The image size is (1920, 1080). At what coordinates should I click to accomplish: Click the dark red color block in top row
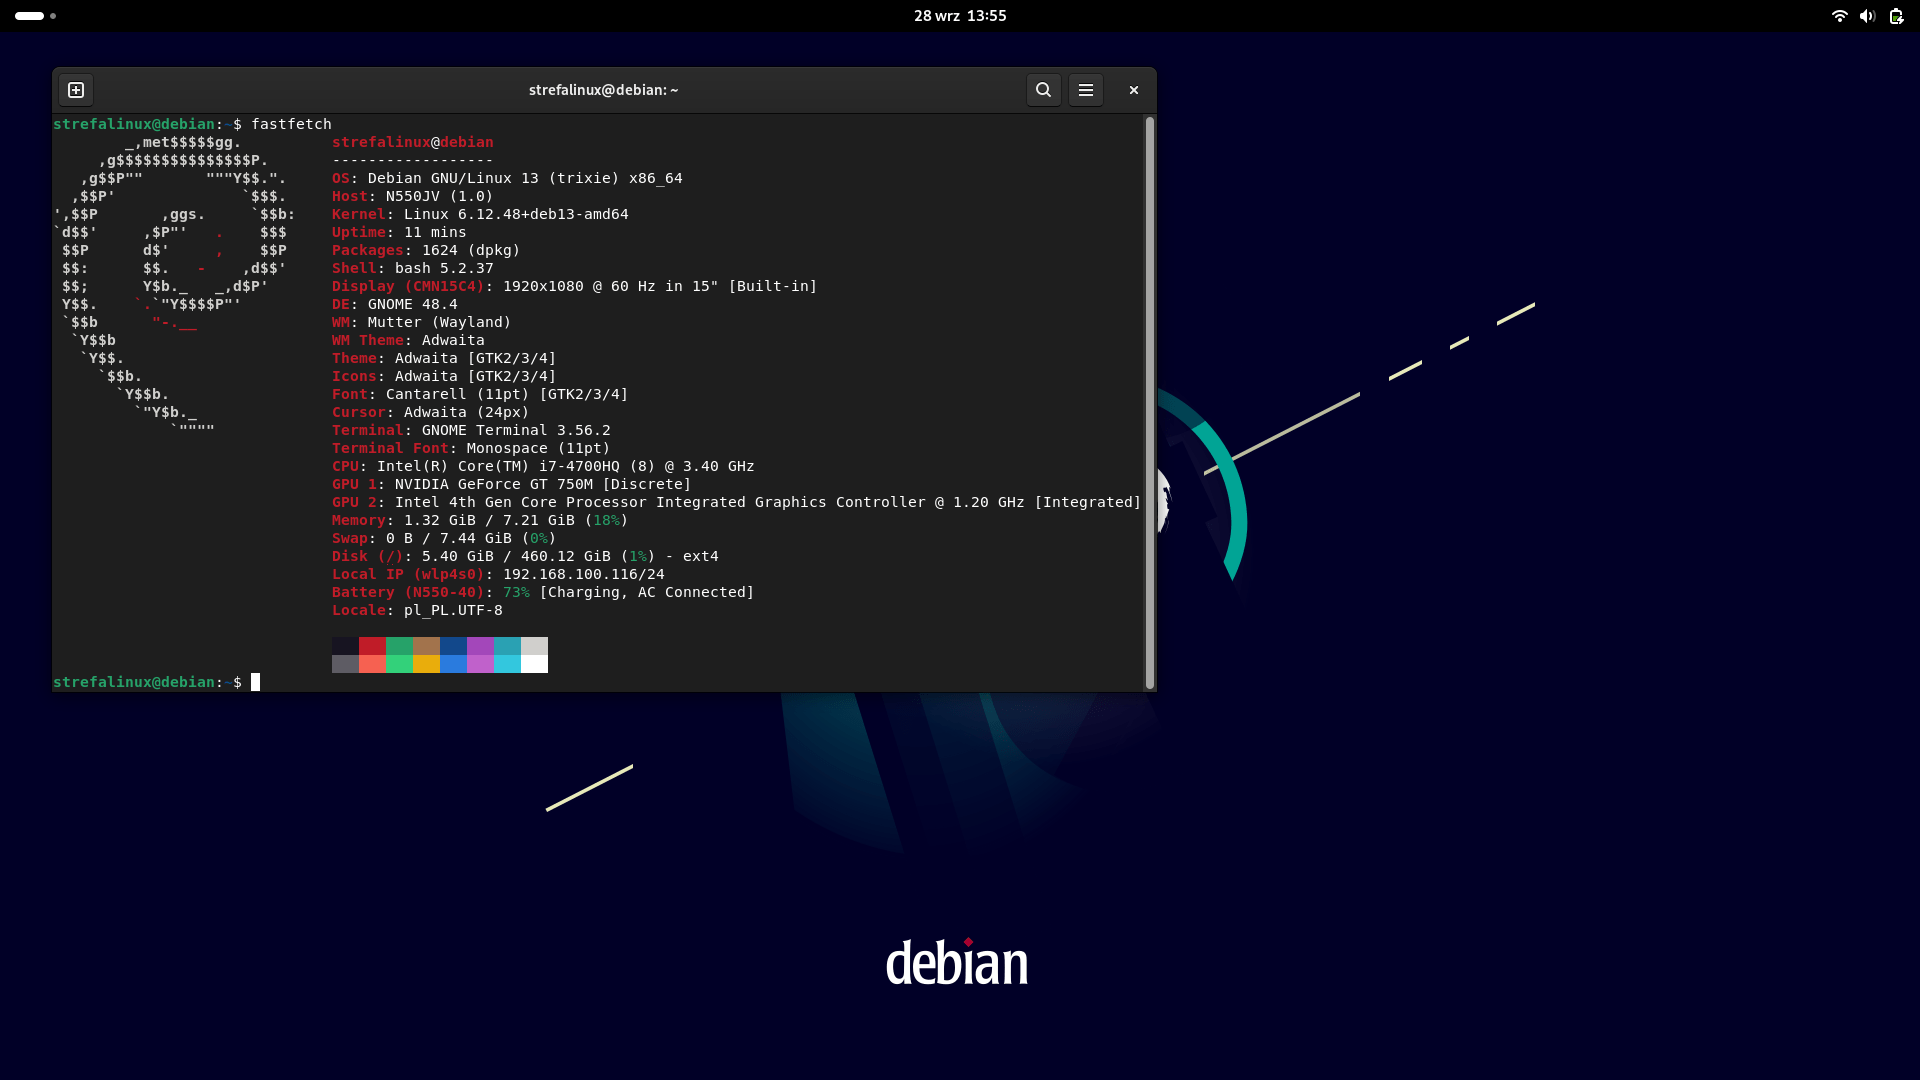coord(372,646)
